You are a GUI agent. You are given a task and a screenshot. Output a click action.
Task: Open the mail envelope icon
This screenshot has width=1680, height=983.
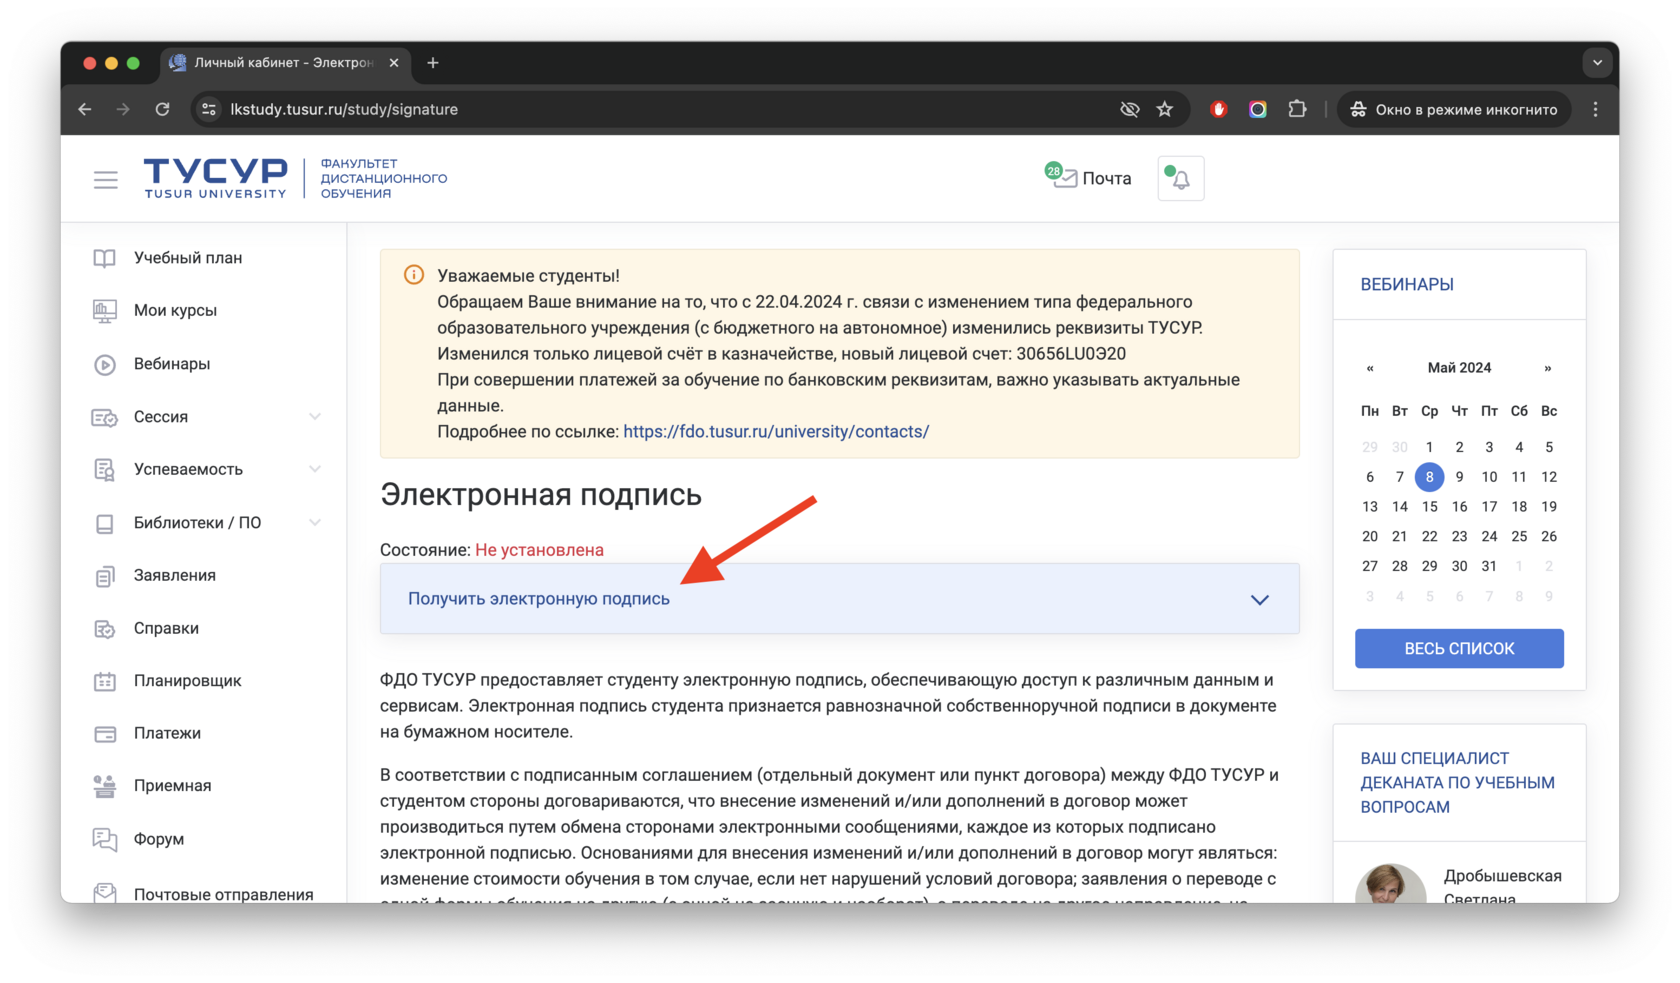pos(1065,179)
